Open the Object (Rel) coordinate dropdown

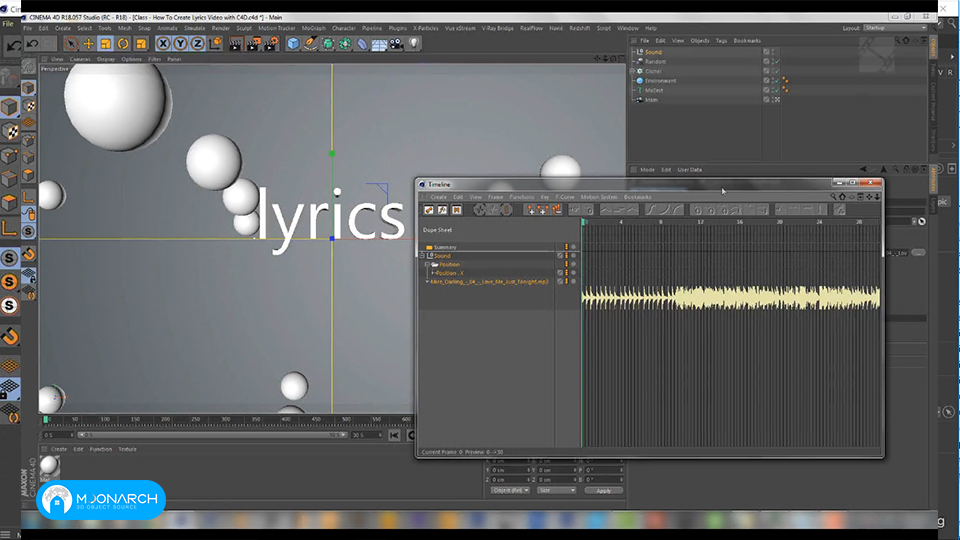(x=510, y=490)
